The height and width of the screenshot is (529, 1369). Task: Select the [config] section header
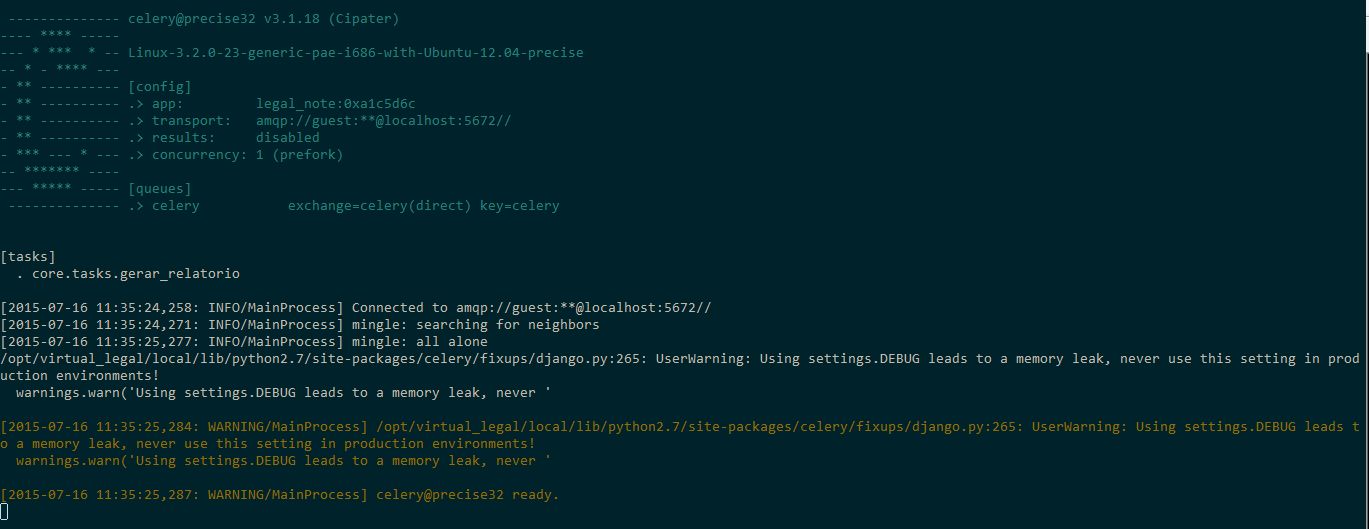(159, 87)
